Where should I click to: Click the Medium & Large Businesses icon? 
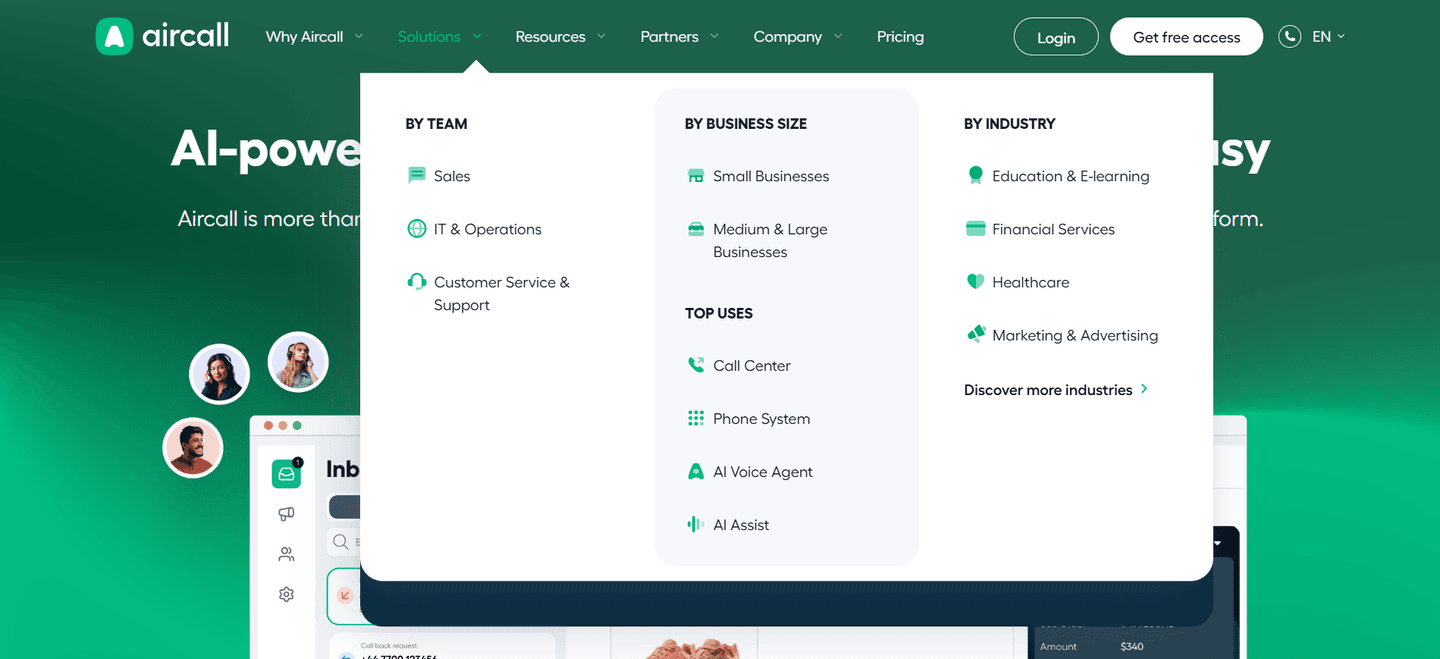[696, 229]
